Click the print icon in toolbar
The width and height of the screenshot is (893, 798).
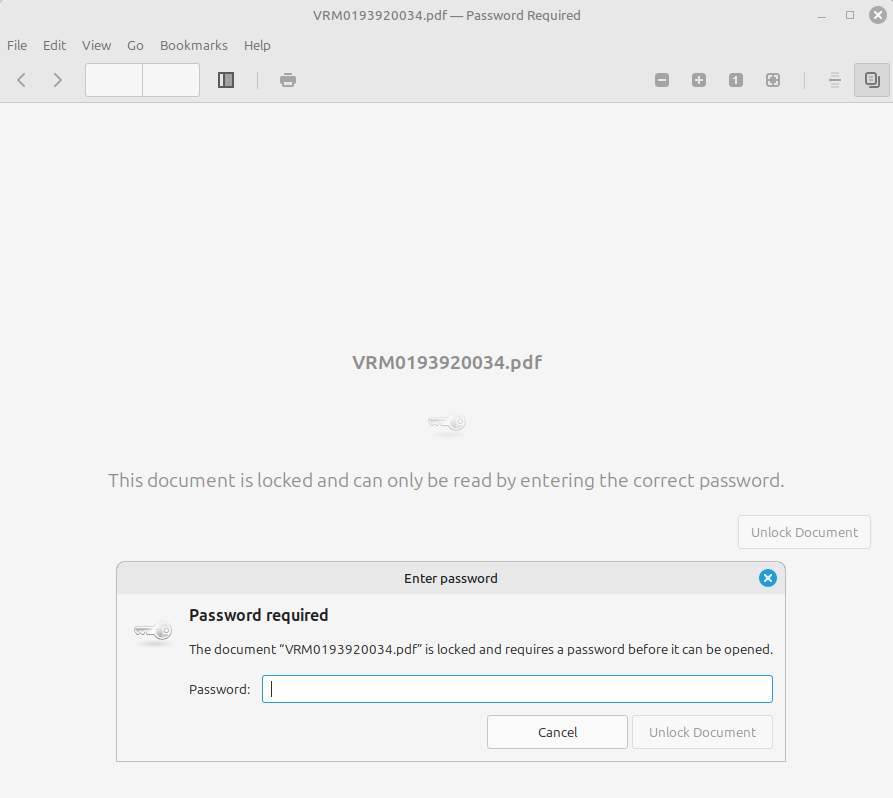(288, 80)
